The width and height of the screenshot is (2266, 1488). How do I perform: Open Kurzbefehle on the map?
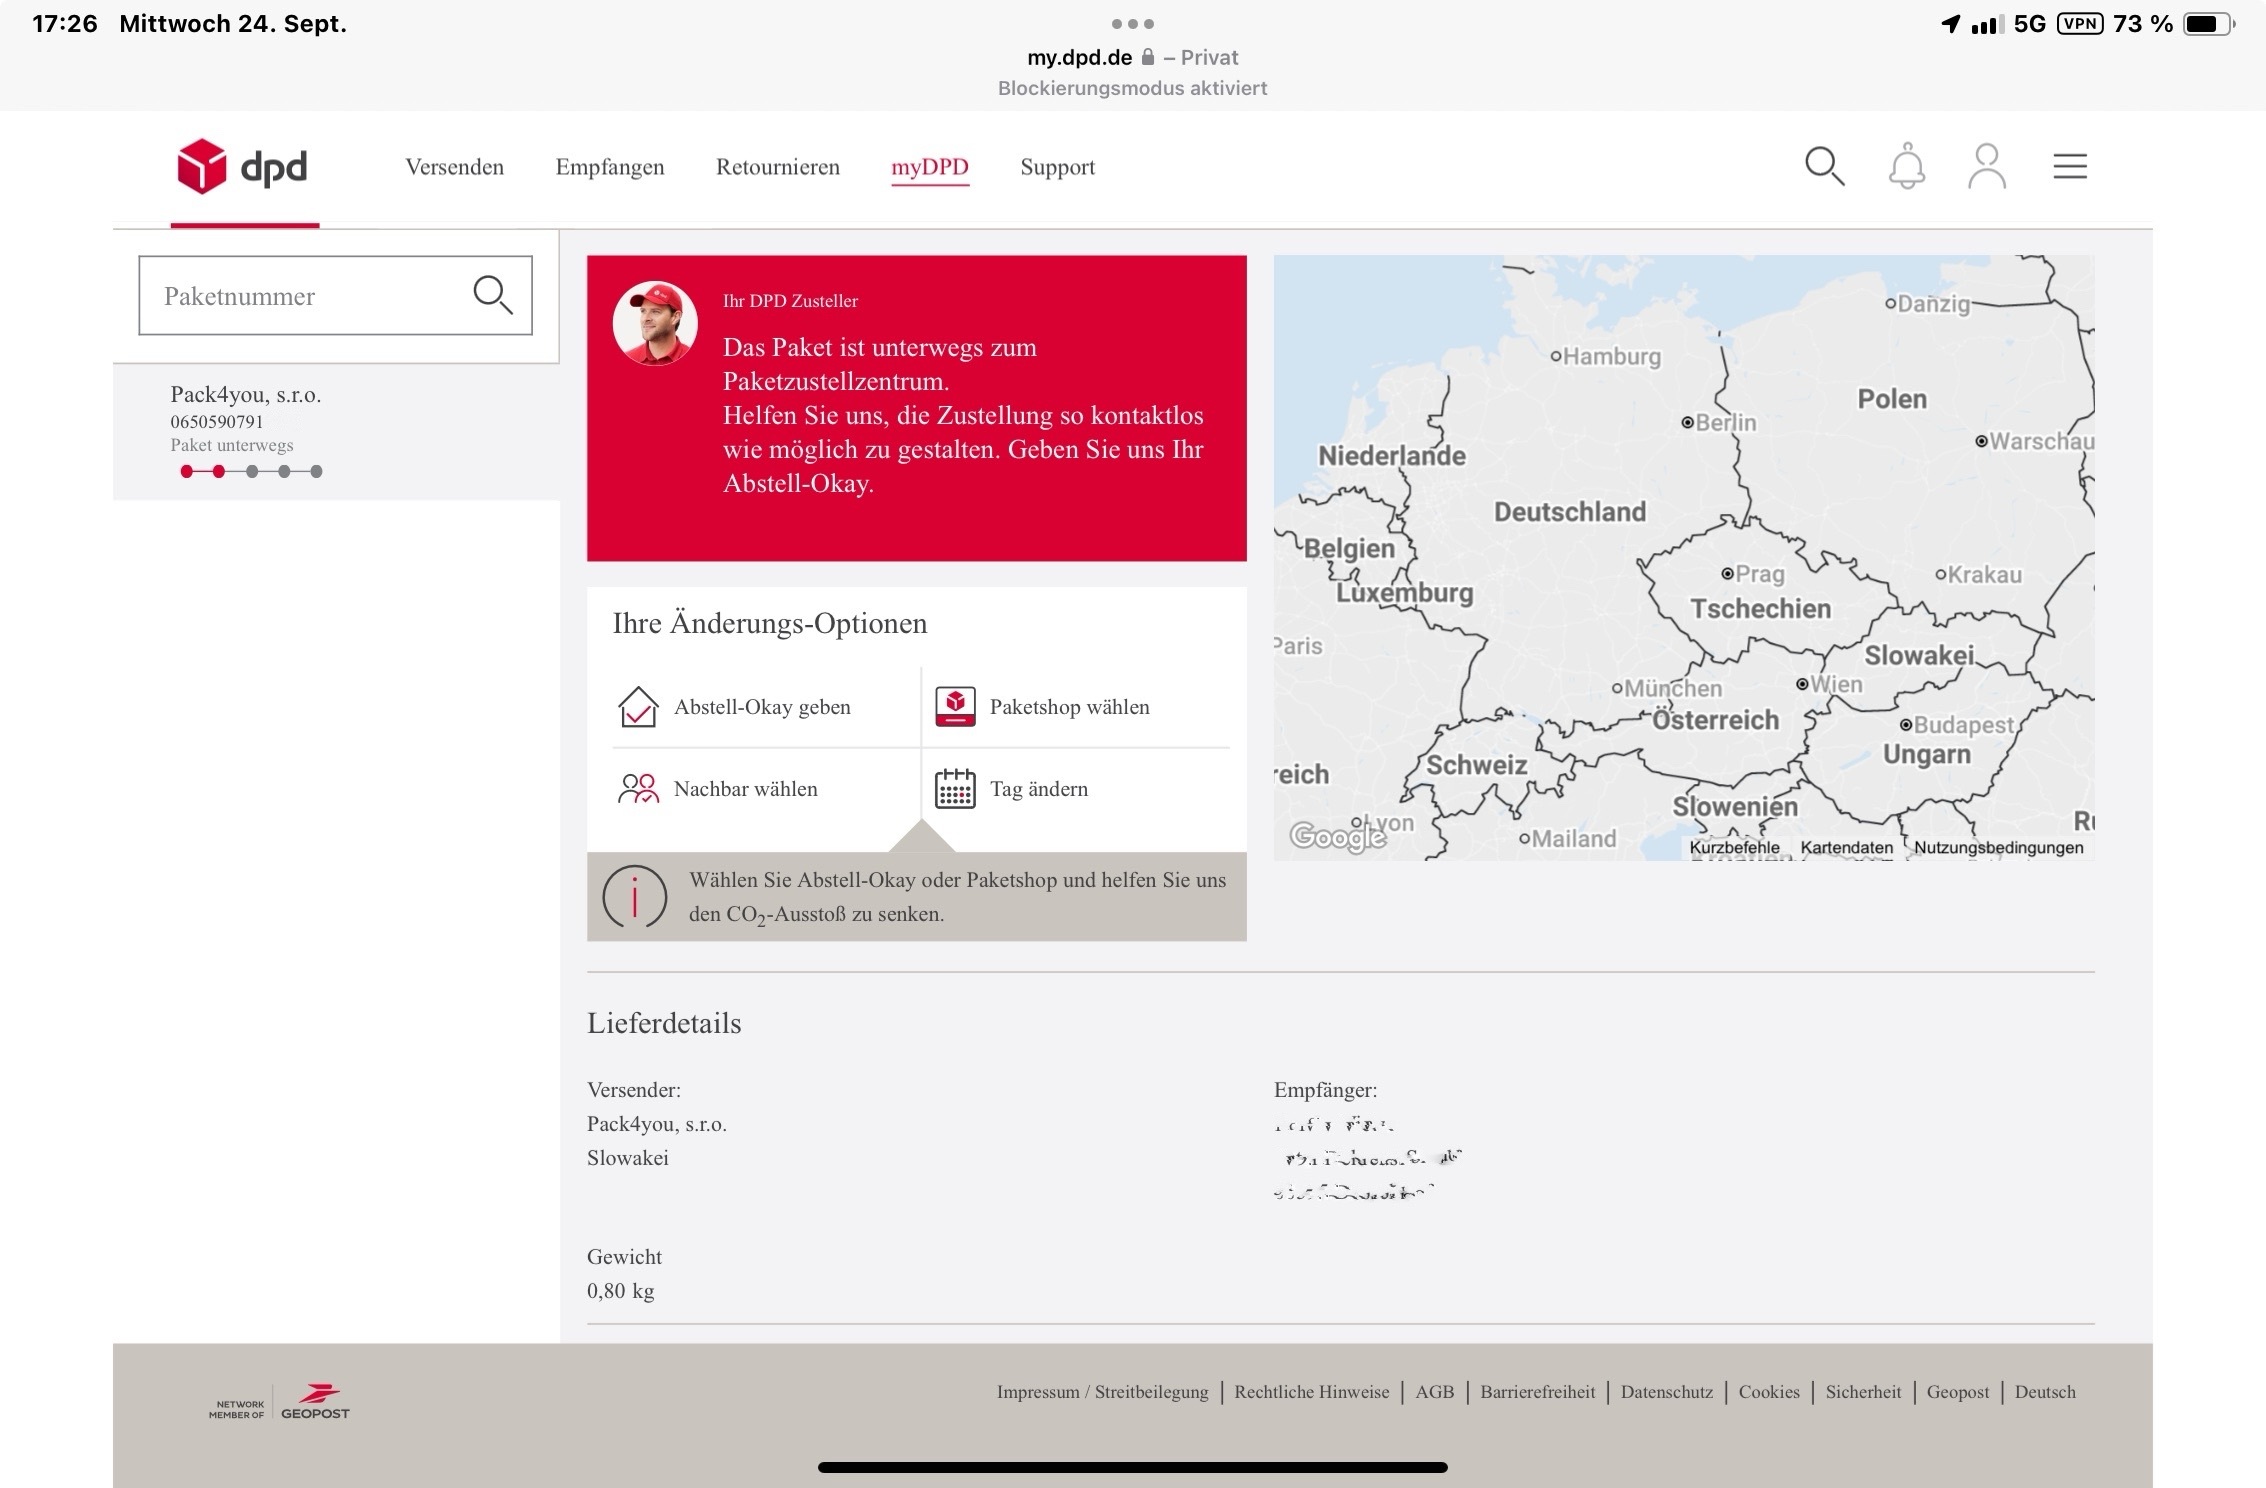(x=1734, y=847)
